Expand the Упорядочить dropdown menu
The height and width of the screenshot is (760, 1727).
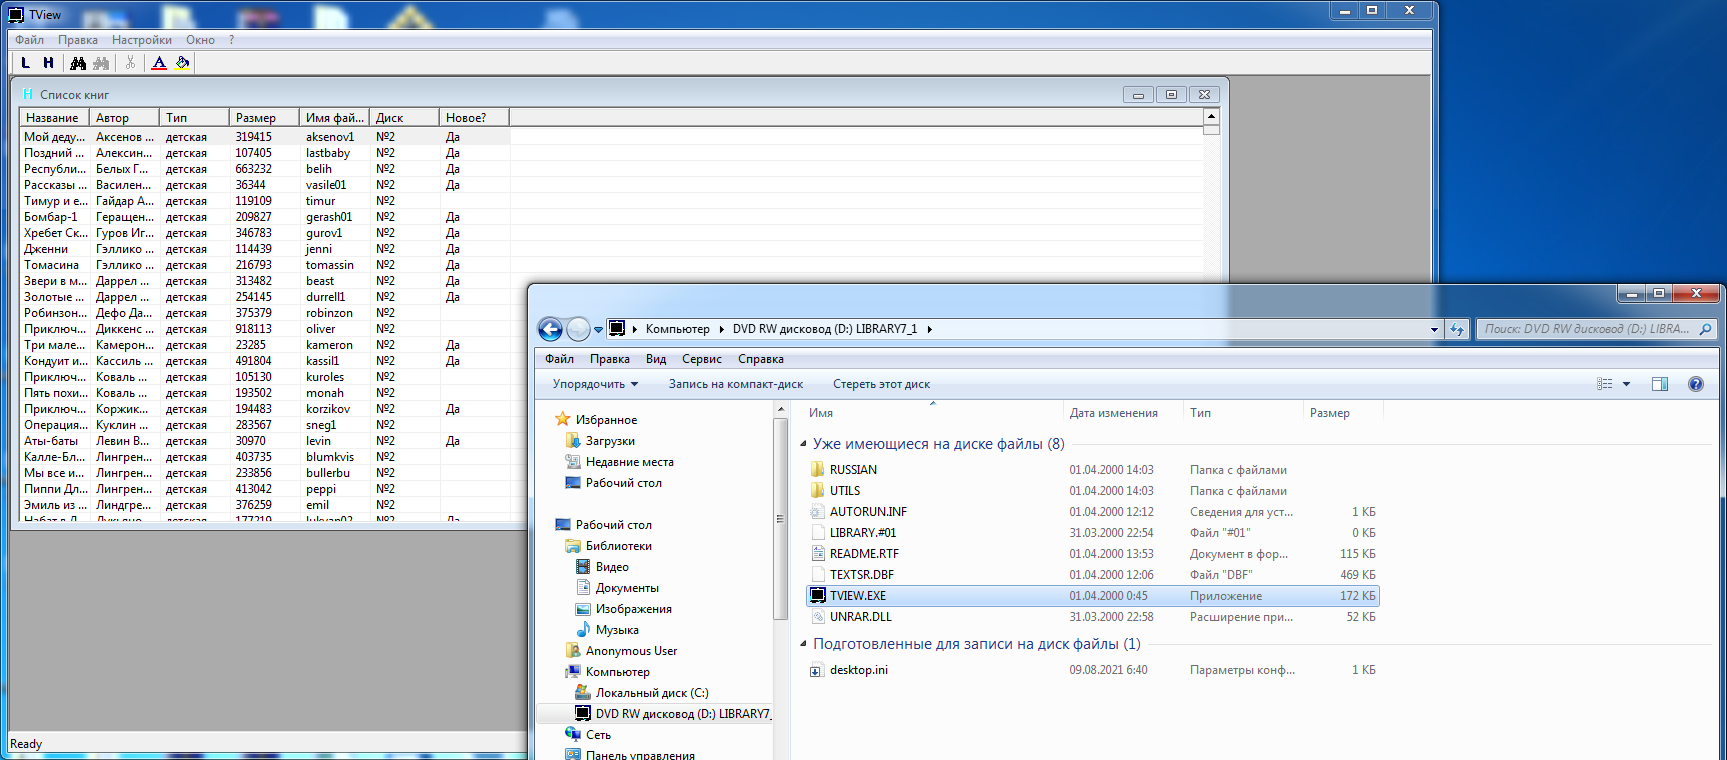[595, 384]
